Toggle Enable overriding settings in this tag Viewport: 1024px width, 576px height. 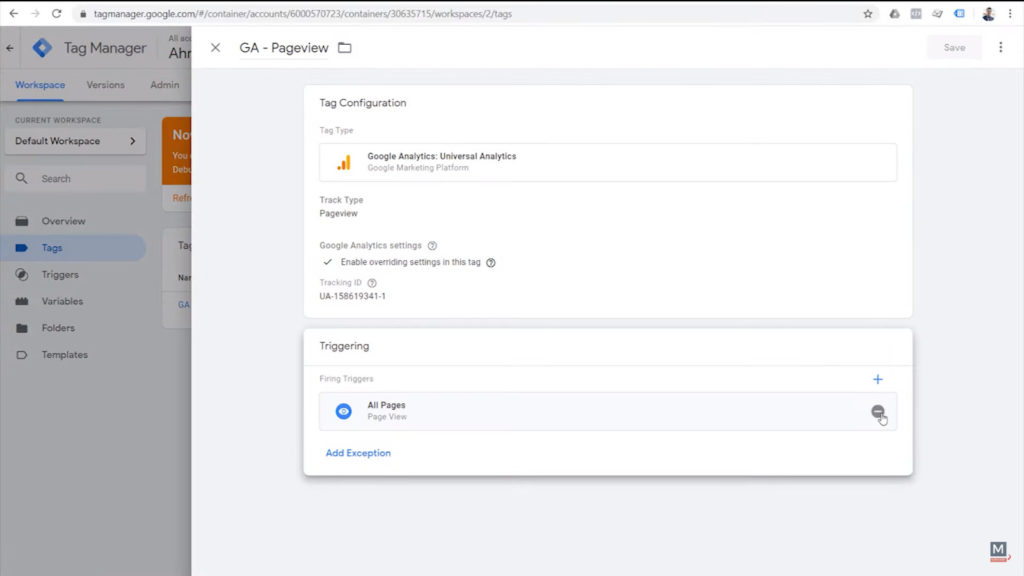[327, 262]
